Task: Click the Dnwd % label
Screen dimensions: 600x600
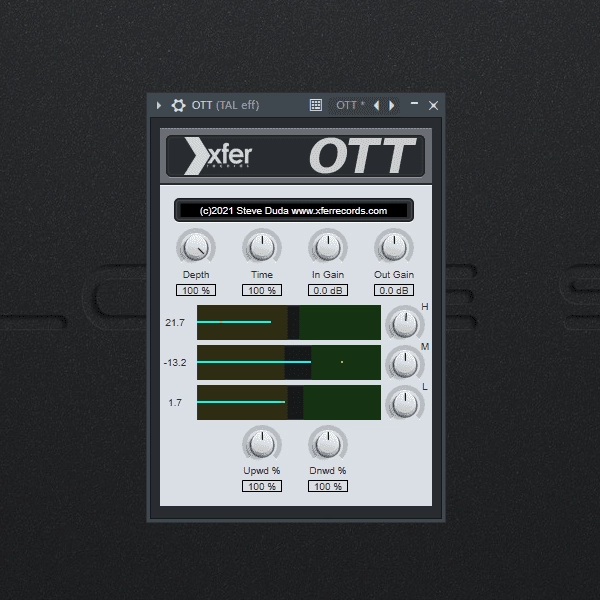Action: (x=328, y=471)
